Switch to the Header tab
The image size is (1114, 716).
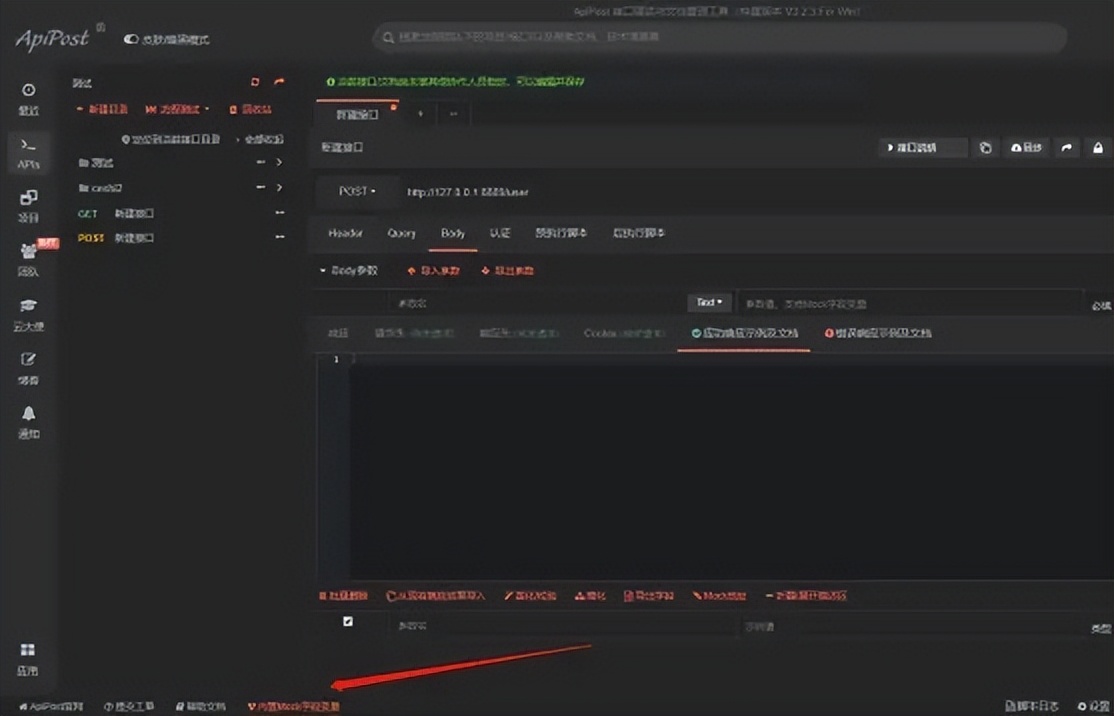[x=344, y=232]
